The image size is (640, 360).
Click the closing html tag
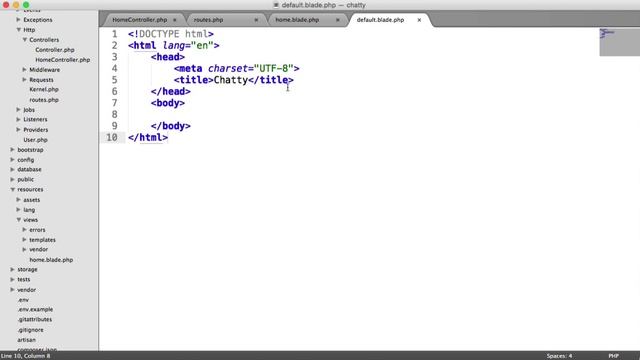coord(148,138)
